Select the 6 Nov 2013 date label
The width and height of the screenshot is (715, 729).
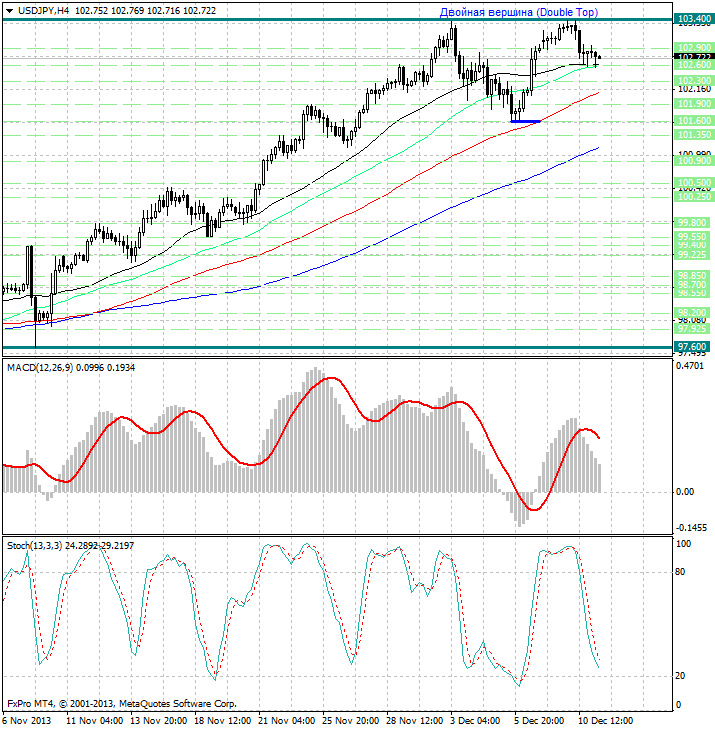[x=26, y=721]
